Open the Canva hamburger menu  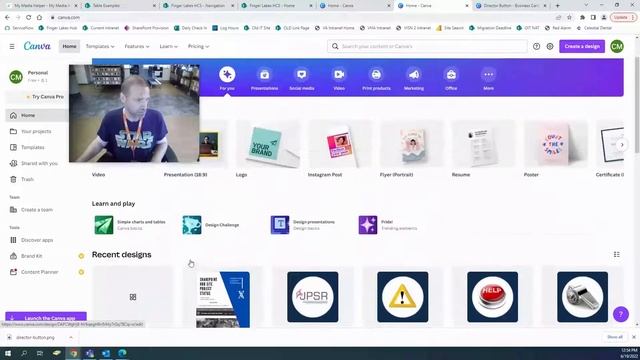pyautogui.click(x=12, y=47)
